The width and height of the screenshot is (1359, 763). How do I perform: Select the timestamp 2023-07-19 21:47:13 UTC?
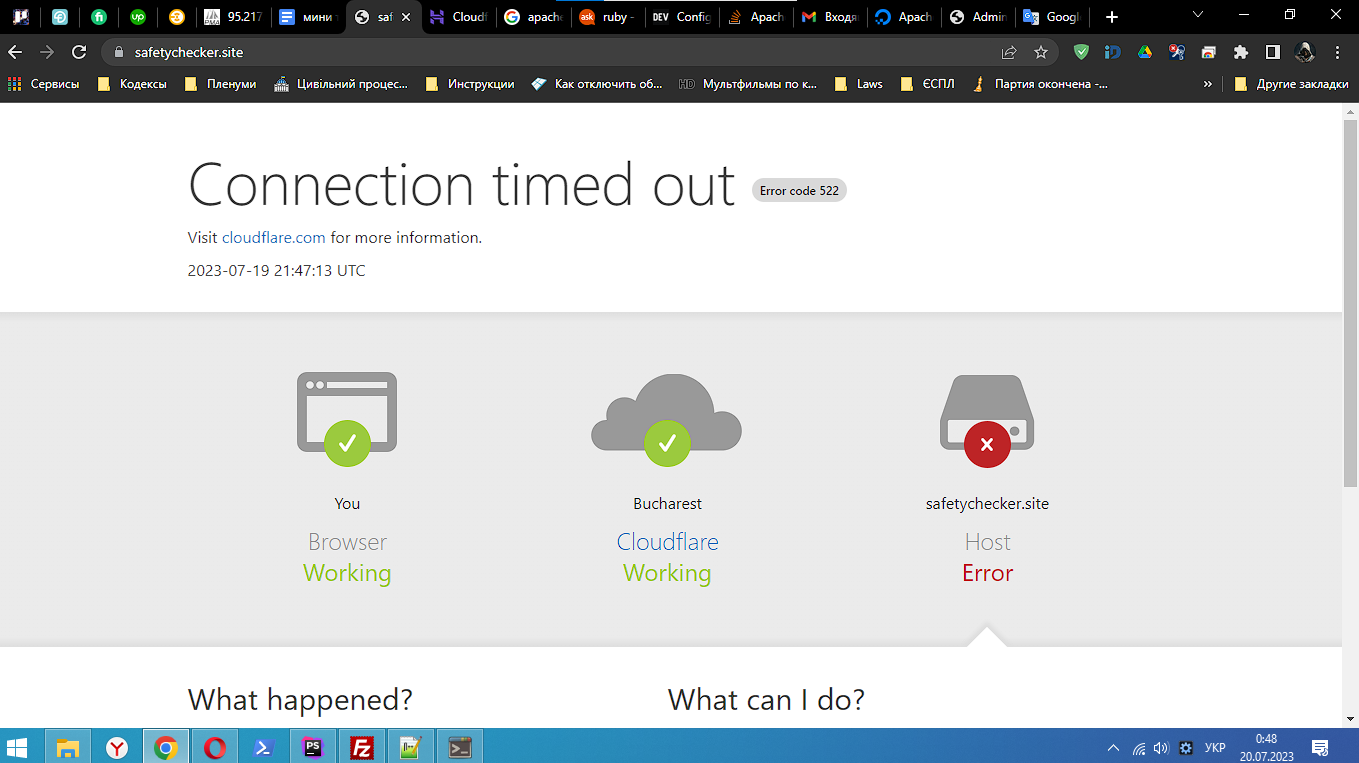(x=277, y=271)
